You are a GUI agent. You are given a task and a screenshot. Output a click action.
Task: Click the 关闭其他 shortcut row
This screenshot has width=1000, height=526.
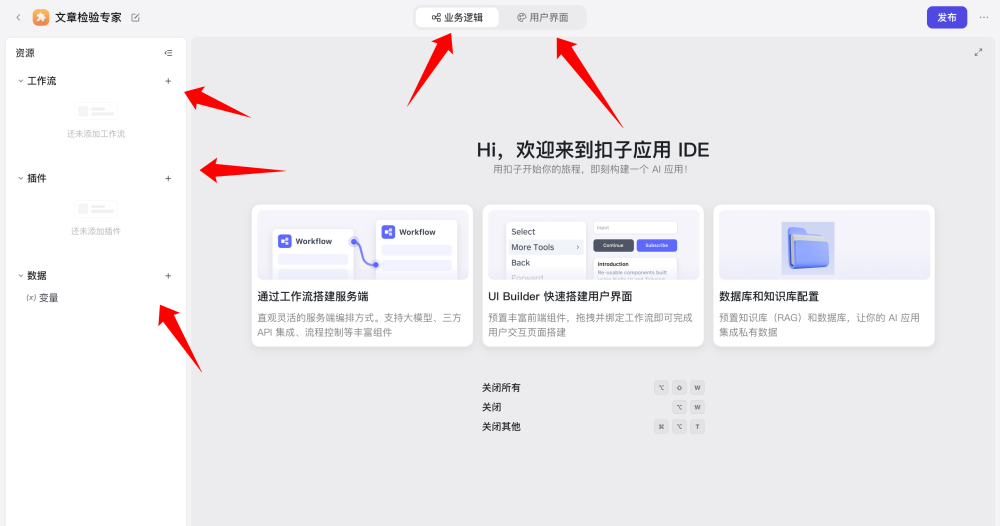[x=593, y=427]
